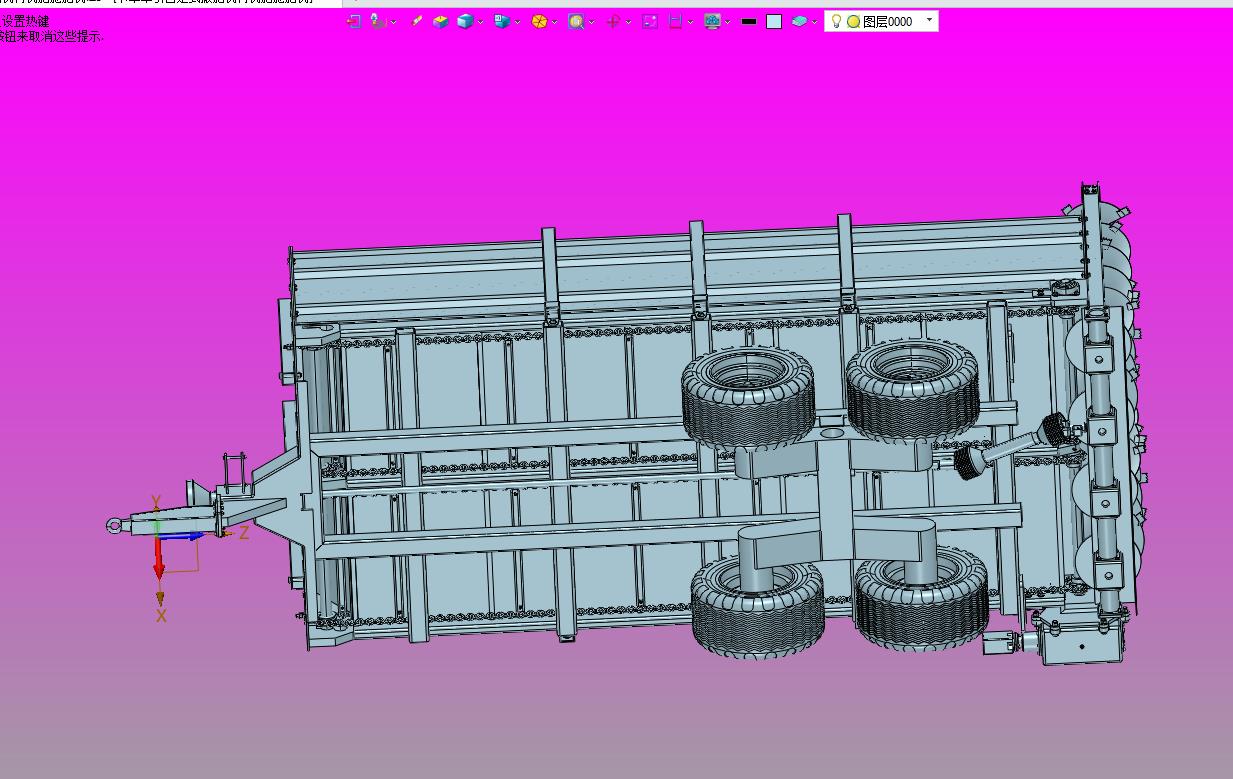Open the 图层0000 layer dropdown

930,20
